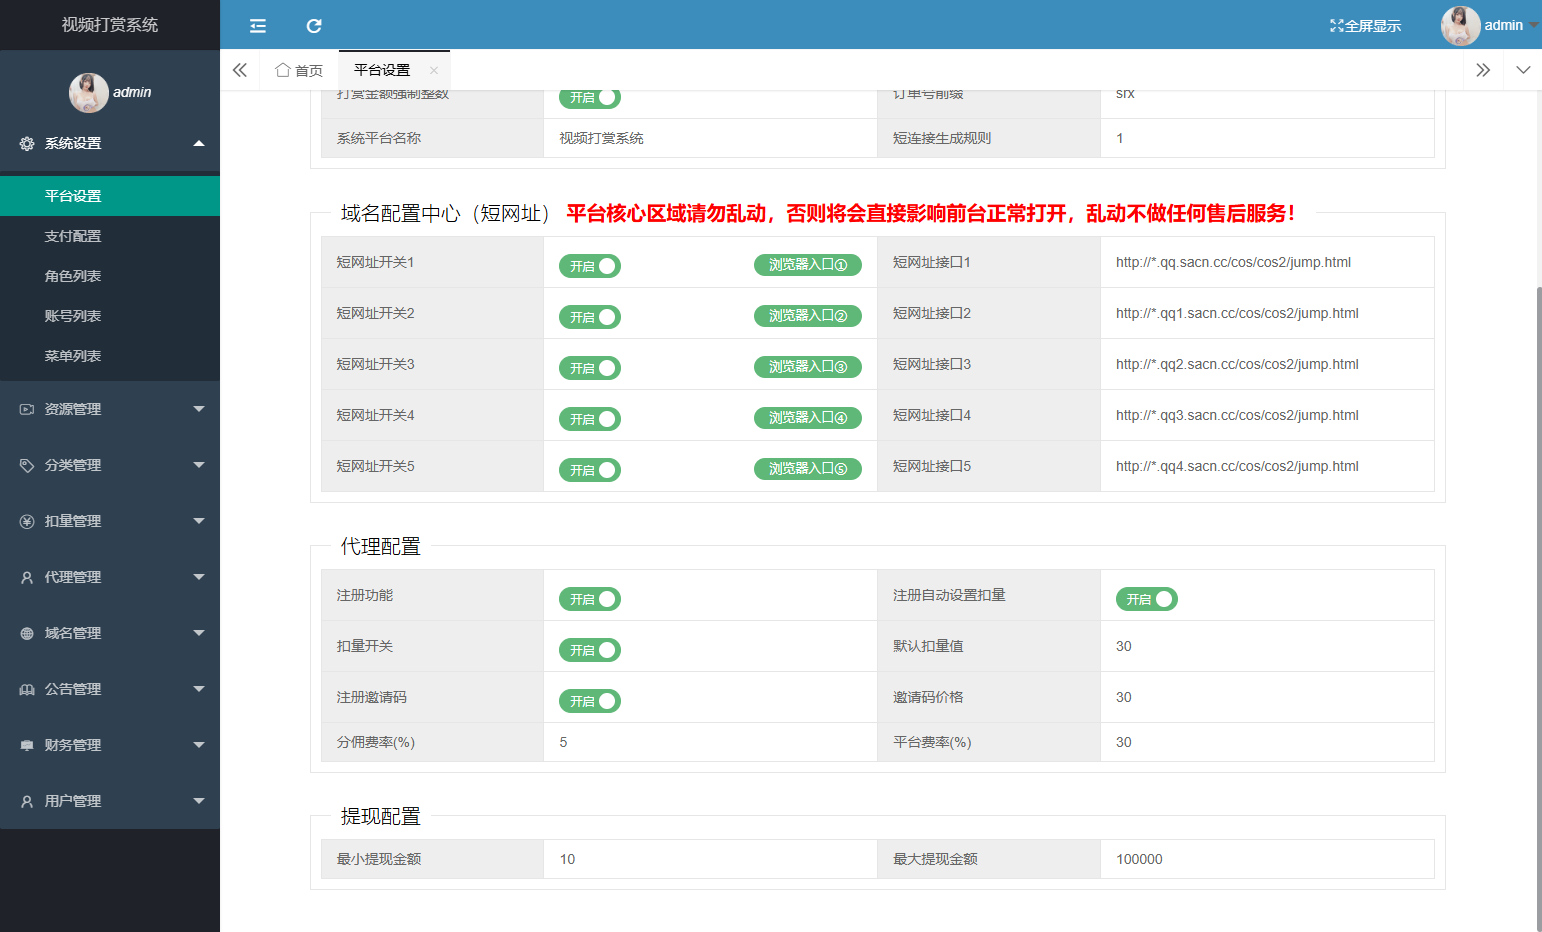Toggle the 注册自动设置扣量 switch
This screenshot has width=1542, height=932.
click(x=1147, y=599)
